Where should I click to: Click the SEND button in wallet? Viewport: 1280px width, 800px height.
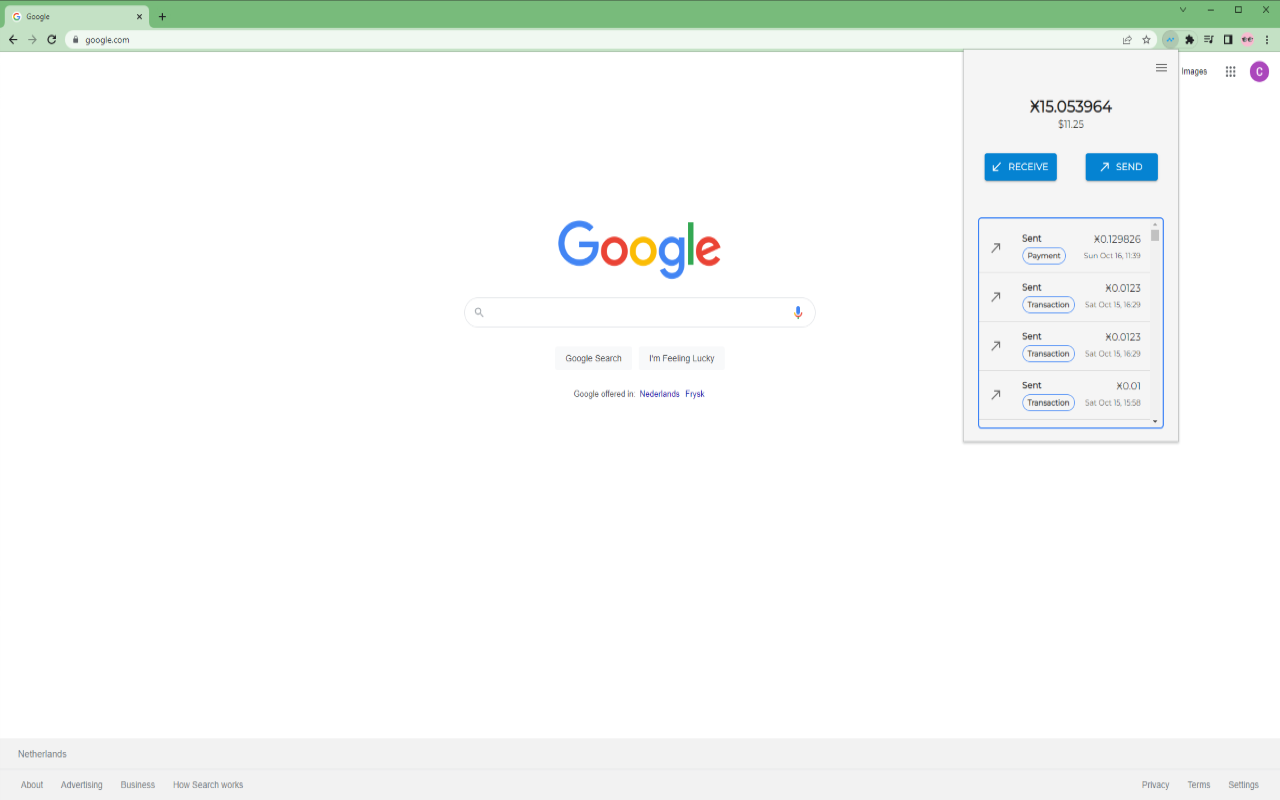pos(1121,167)
